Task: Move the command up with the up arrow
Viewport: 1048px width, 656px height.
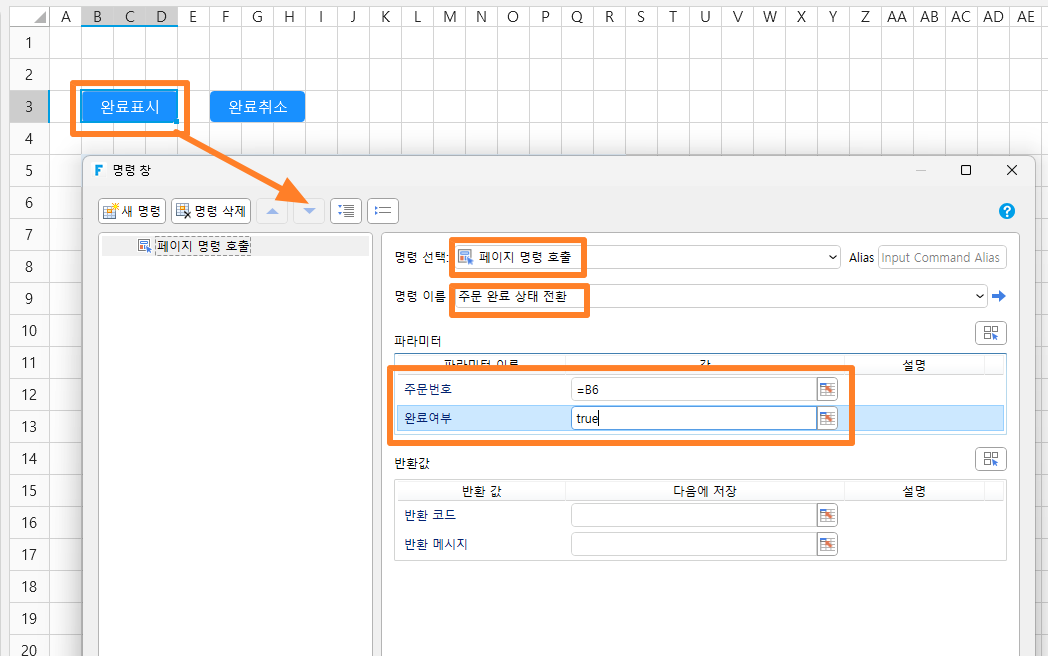Action: tap(272, 211)
